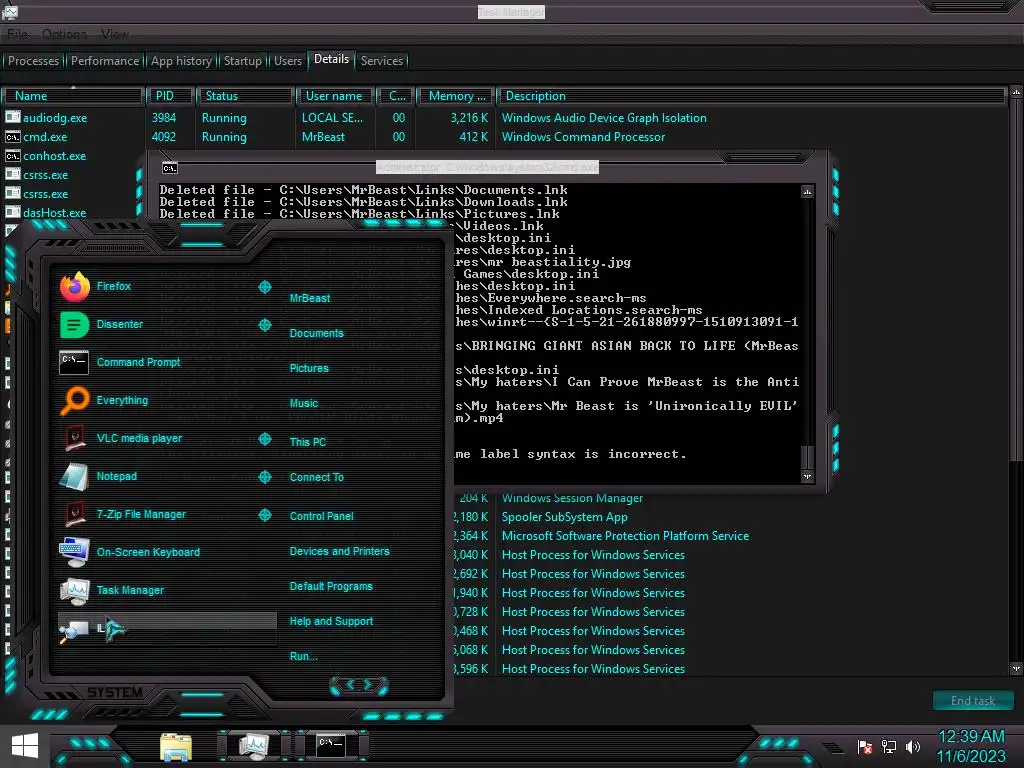Switch to the Processes tab
Viewport: 1024px width, 768px height.
point(33,61)
